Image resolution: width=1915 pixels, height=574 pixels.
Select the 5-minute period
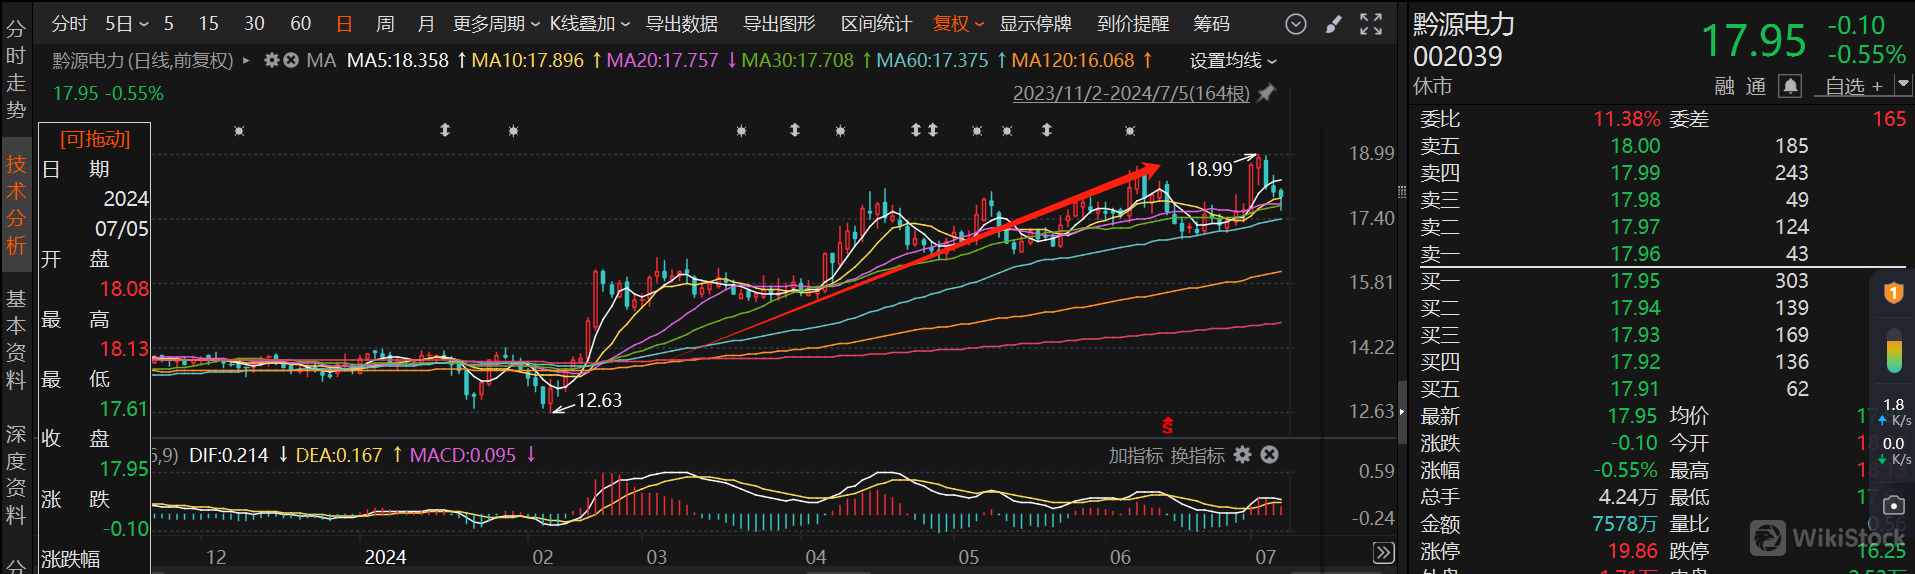(x=169, y=24)
